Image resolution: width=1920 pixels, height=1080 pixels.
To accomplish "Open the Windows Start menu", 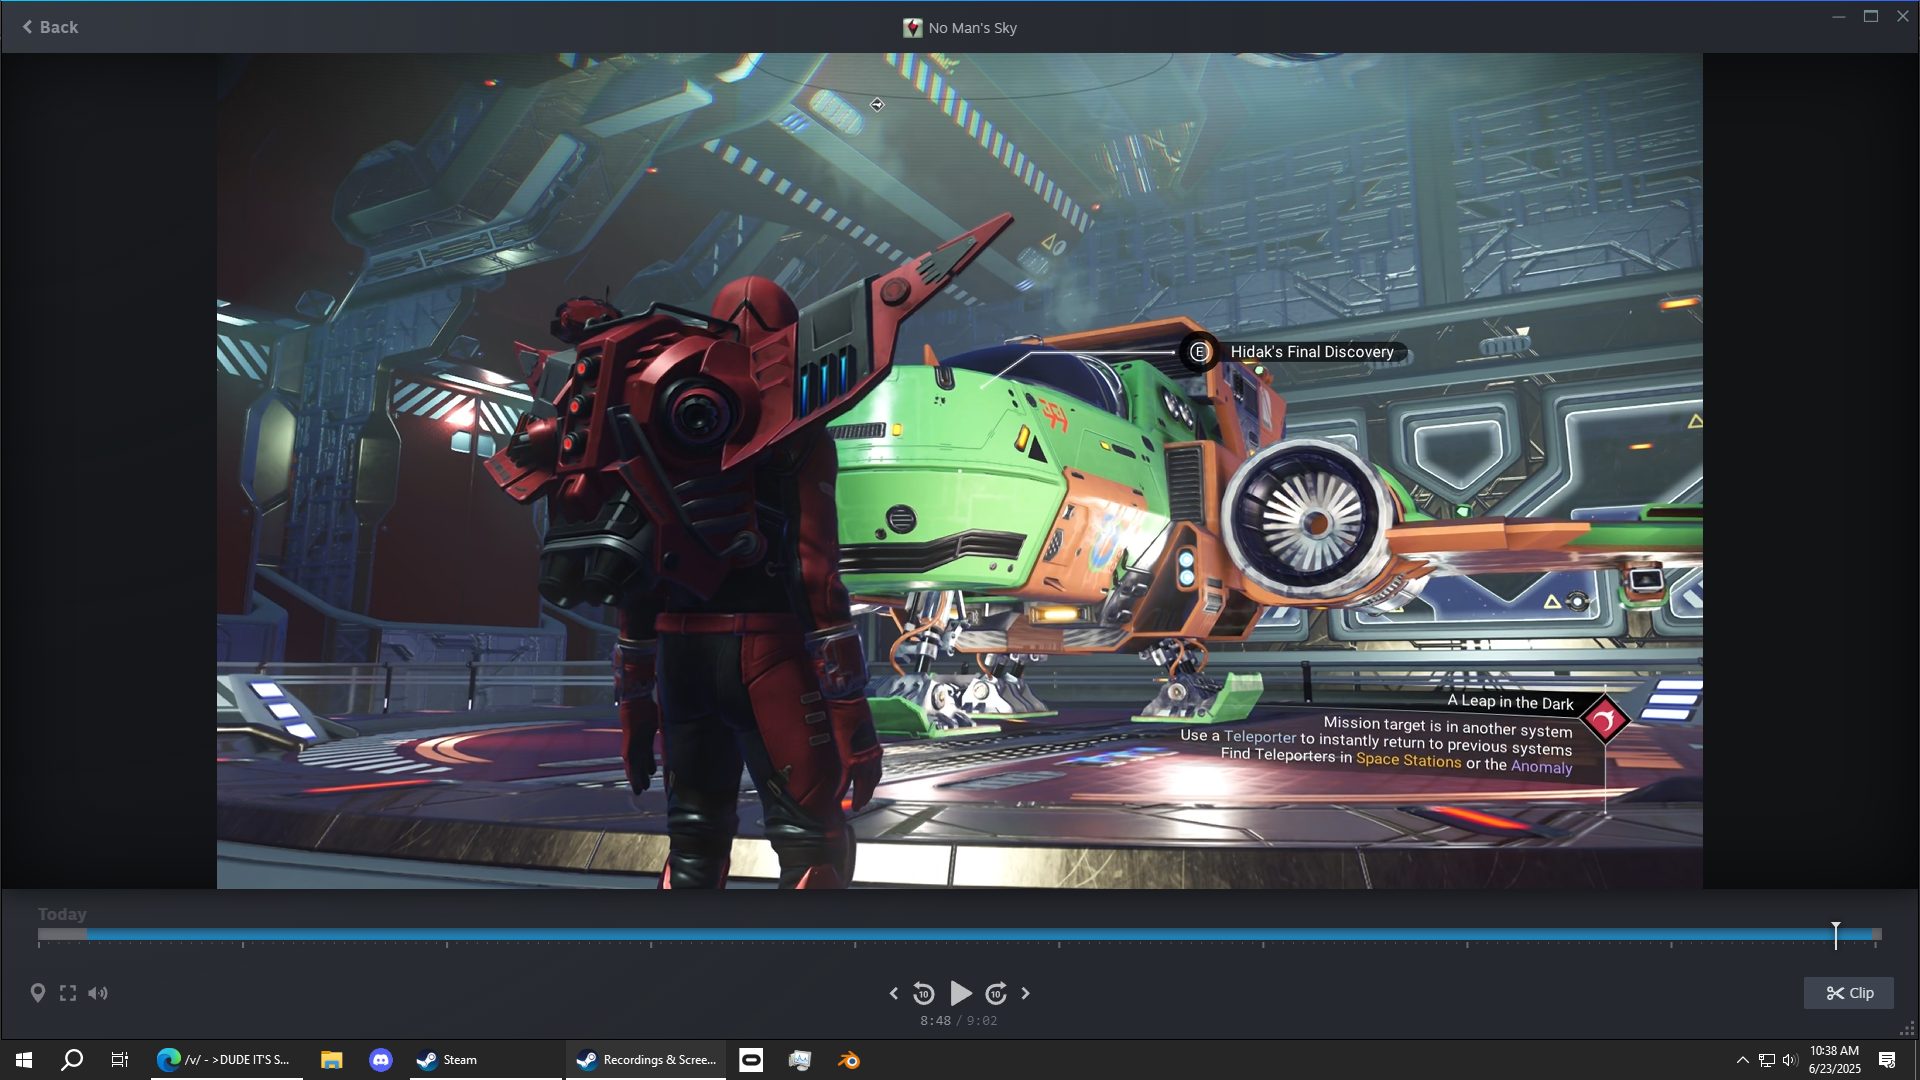I will [x=24, y=1060].
